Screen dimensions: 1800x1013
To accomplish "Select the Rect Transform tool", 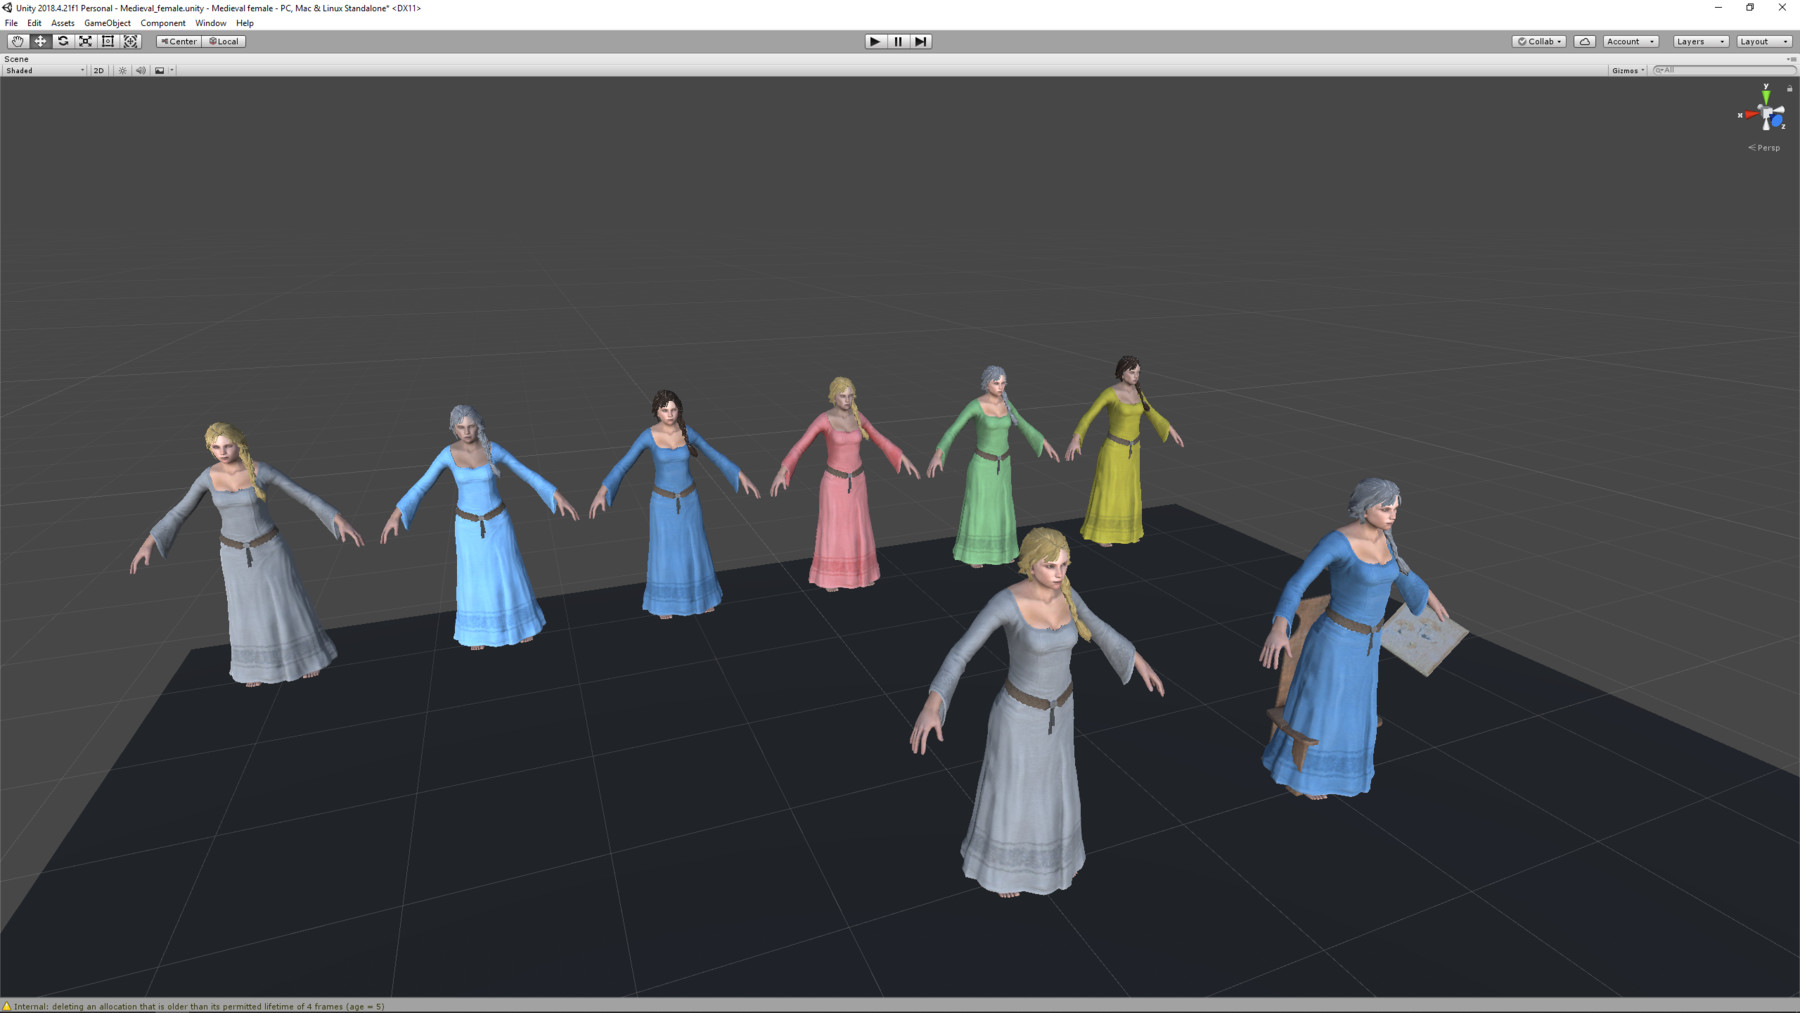I will [108, 41].
